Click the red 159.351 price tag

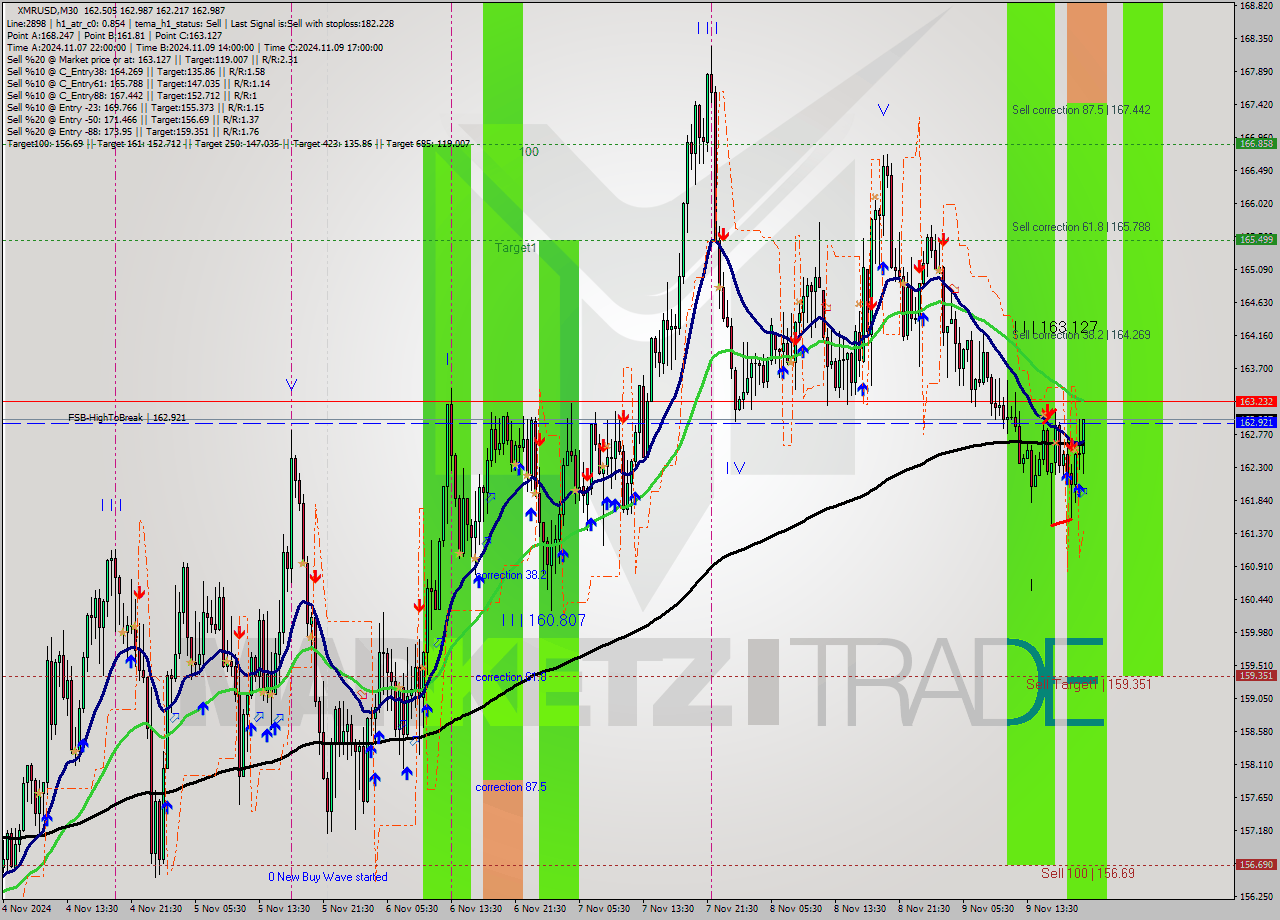point(1257,675)
